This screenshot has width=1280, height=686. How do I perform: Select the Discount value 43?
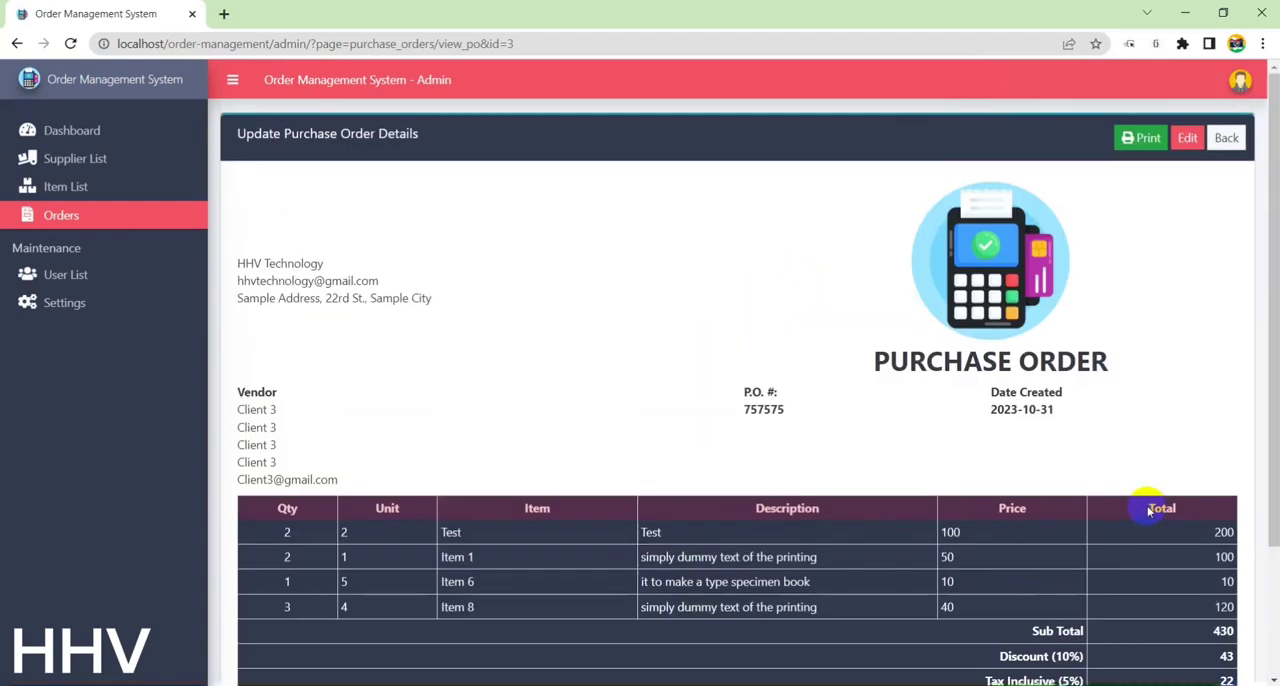click(1227, 656)
